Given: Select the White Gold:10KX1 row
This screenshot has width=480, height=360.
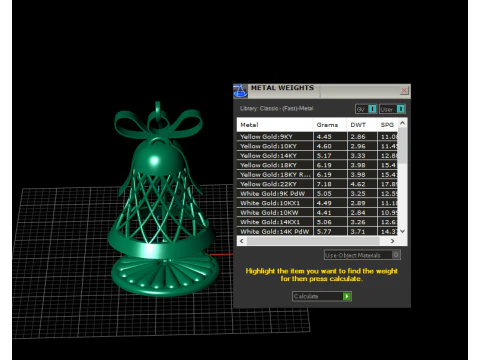Looking at the screenshot, I should point(317,203).
